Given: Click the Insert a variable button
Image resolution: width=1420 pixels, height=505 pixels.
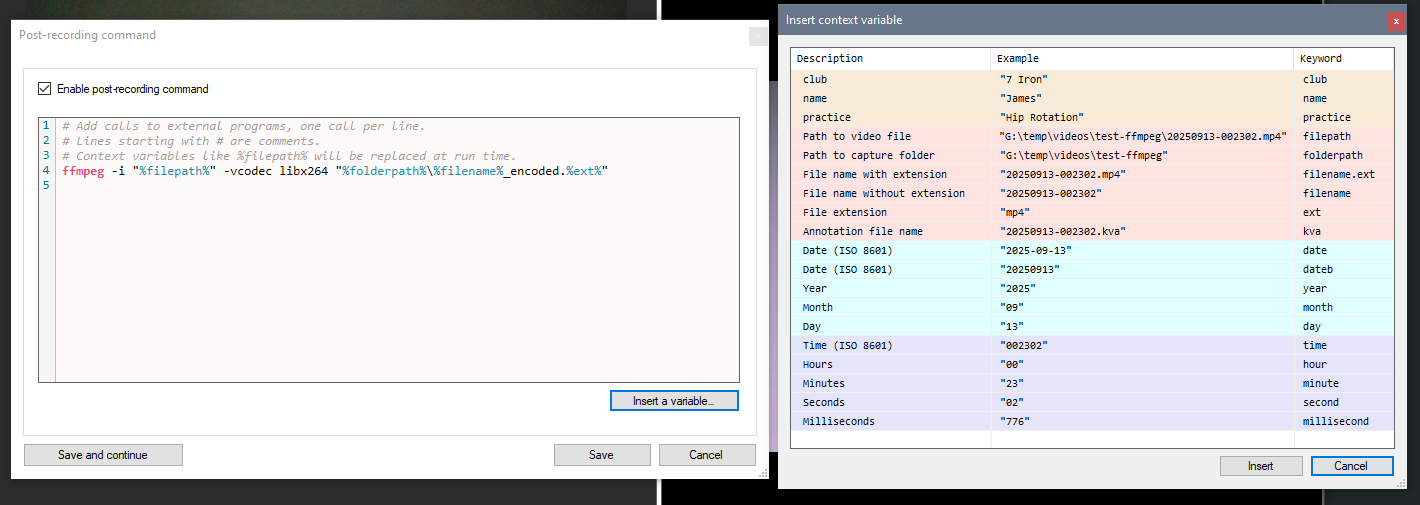Looking at the screenshot, I should (x=674, y=401).
